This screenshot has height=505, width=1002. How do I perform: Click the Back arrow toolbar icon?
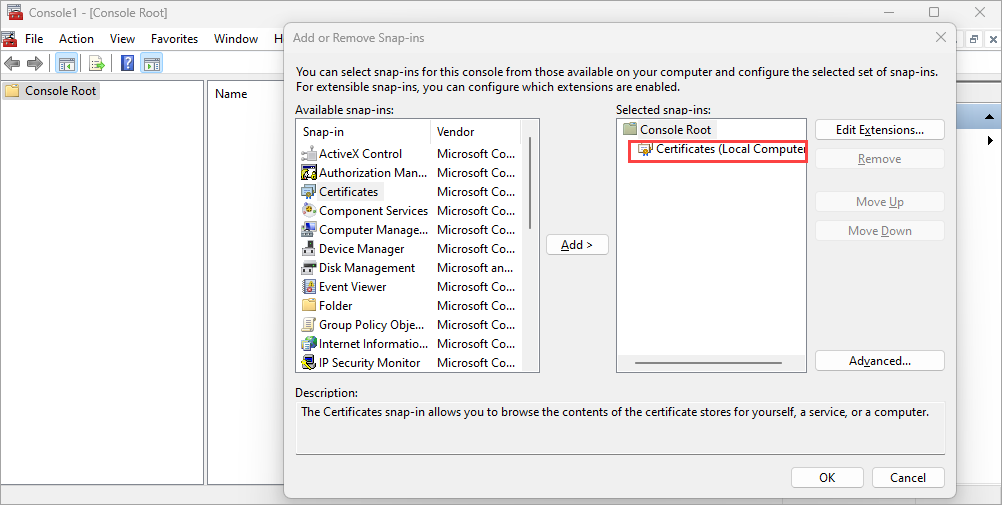pos(12,63)
